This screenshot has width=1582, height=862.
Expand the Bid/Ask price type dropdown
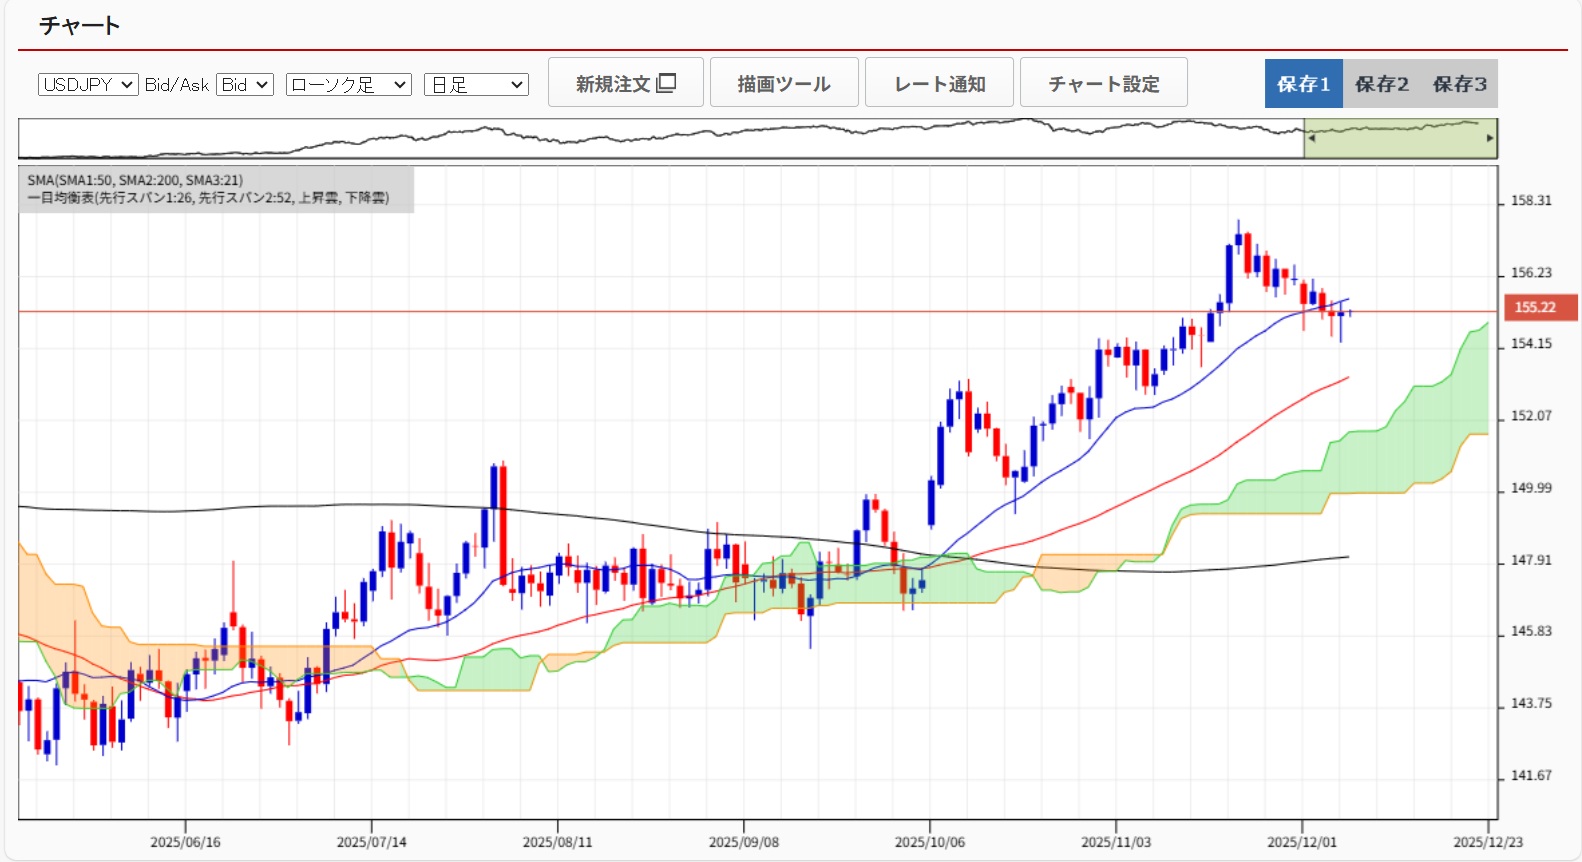click(x=245, y=85)
